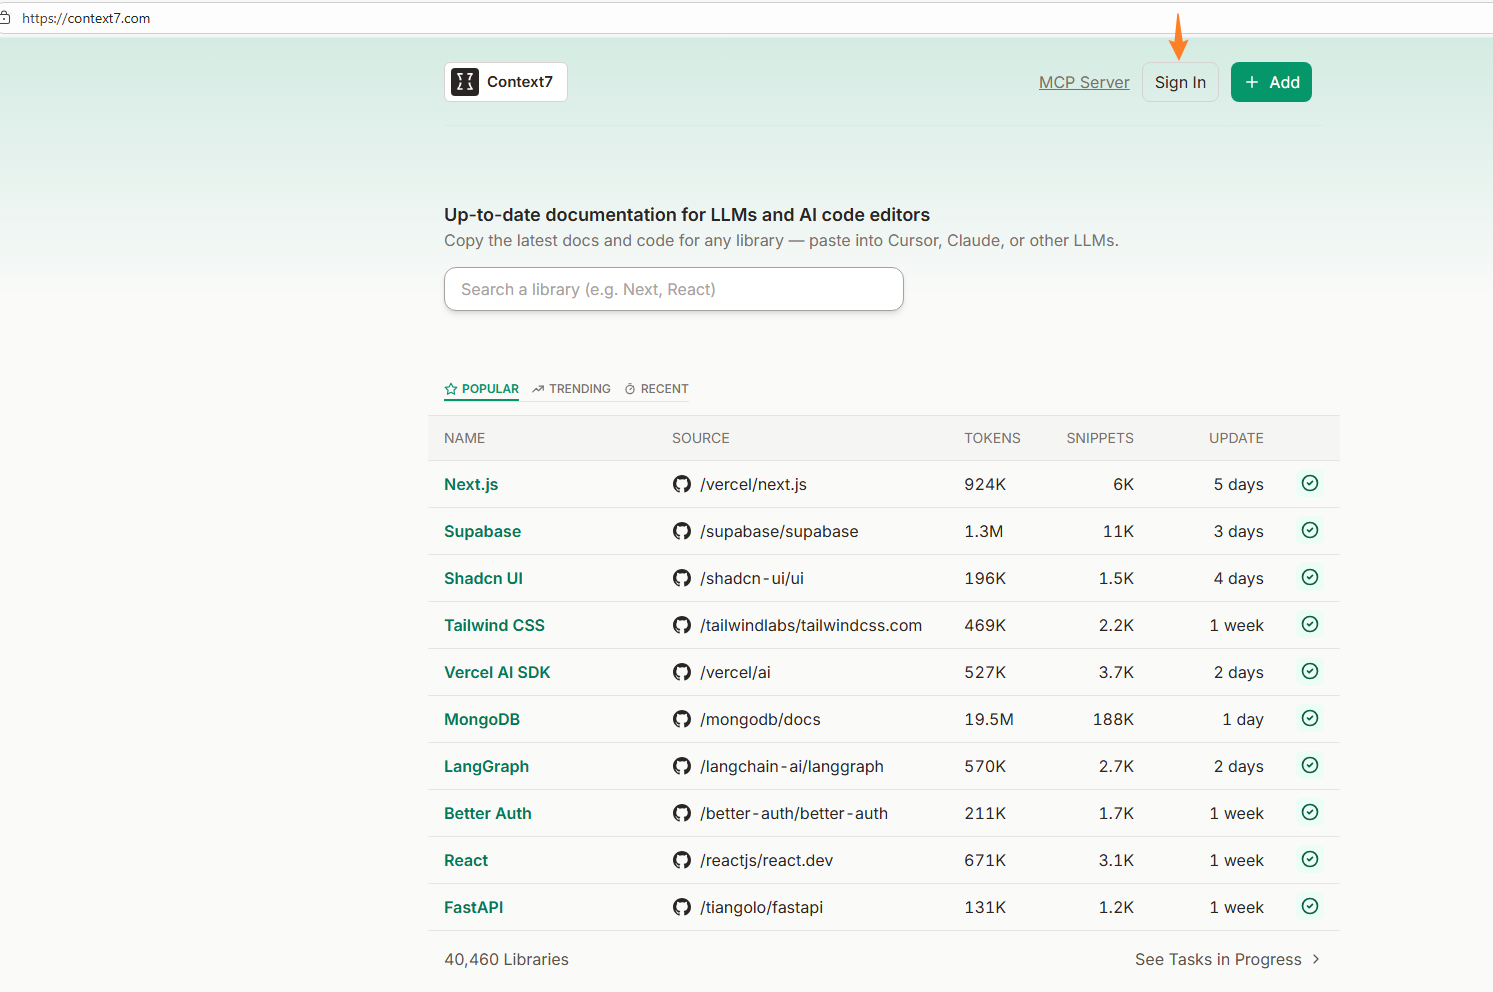This screenshot has width=1493, height=992.
Task: Open the LangGraph library link
Action: tap(486, 766)
